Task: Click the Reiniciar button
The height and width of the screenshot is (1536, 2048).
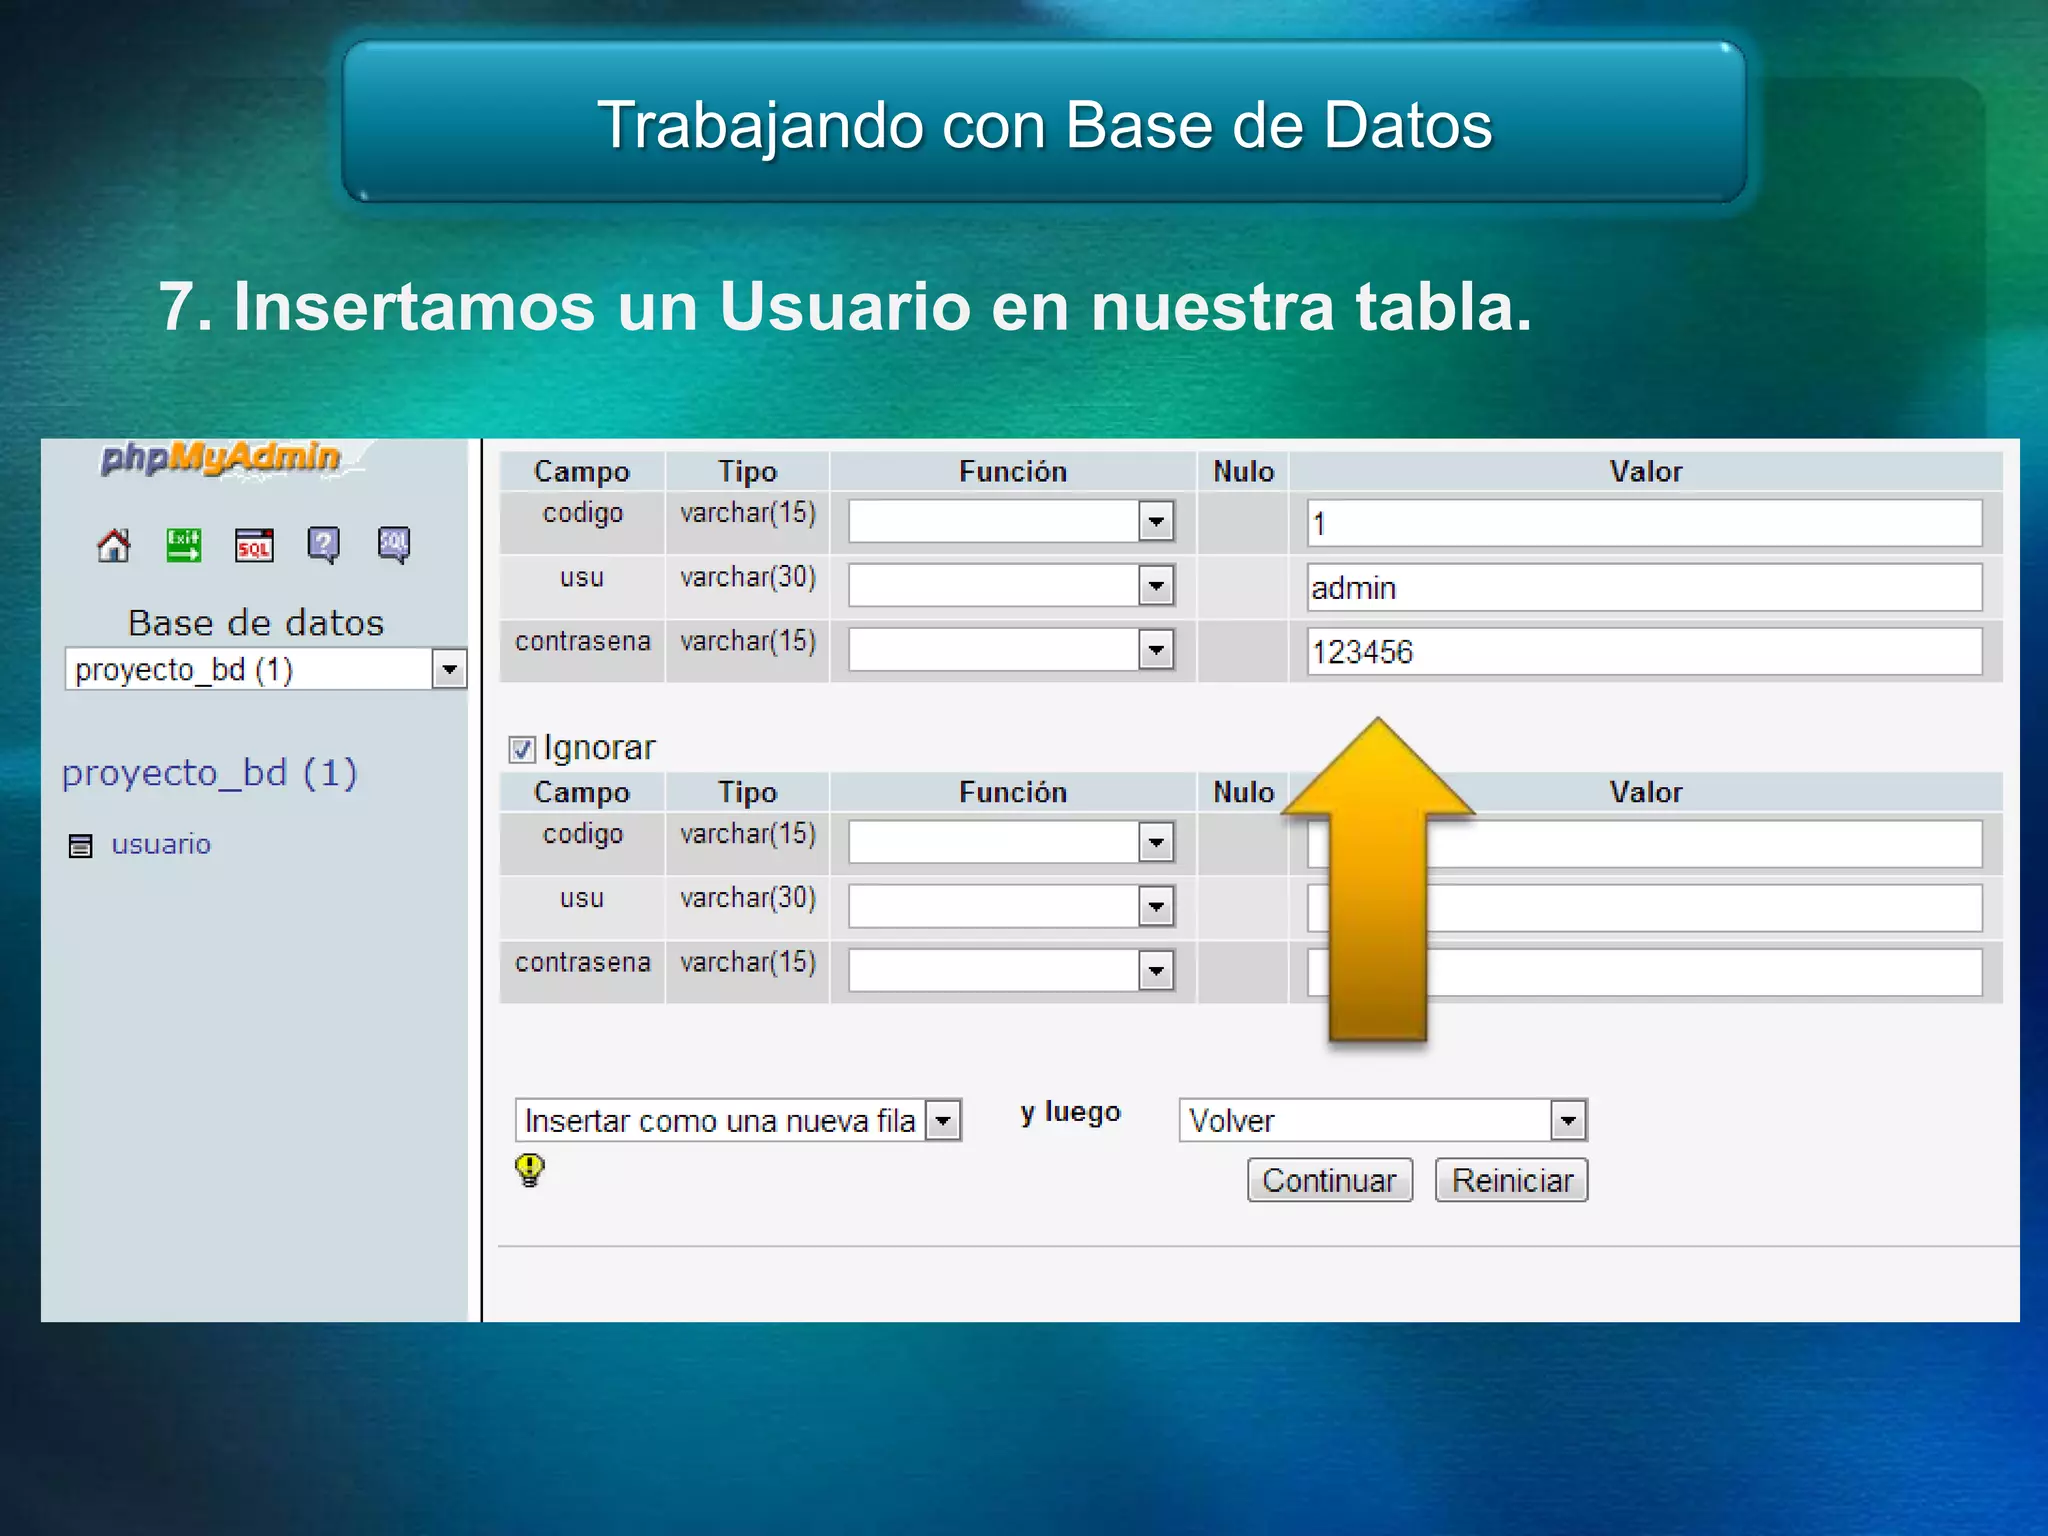Action: tap(1511, 1180)
